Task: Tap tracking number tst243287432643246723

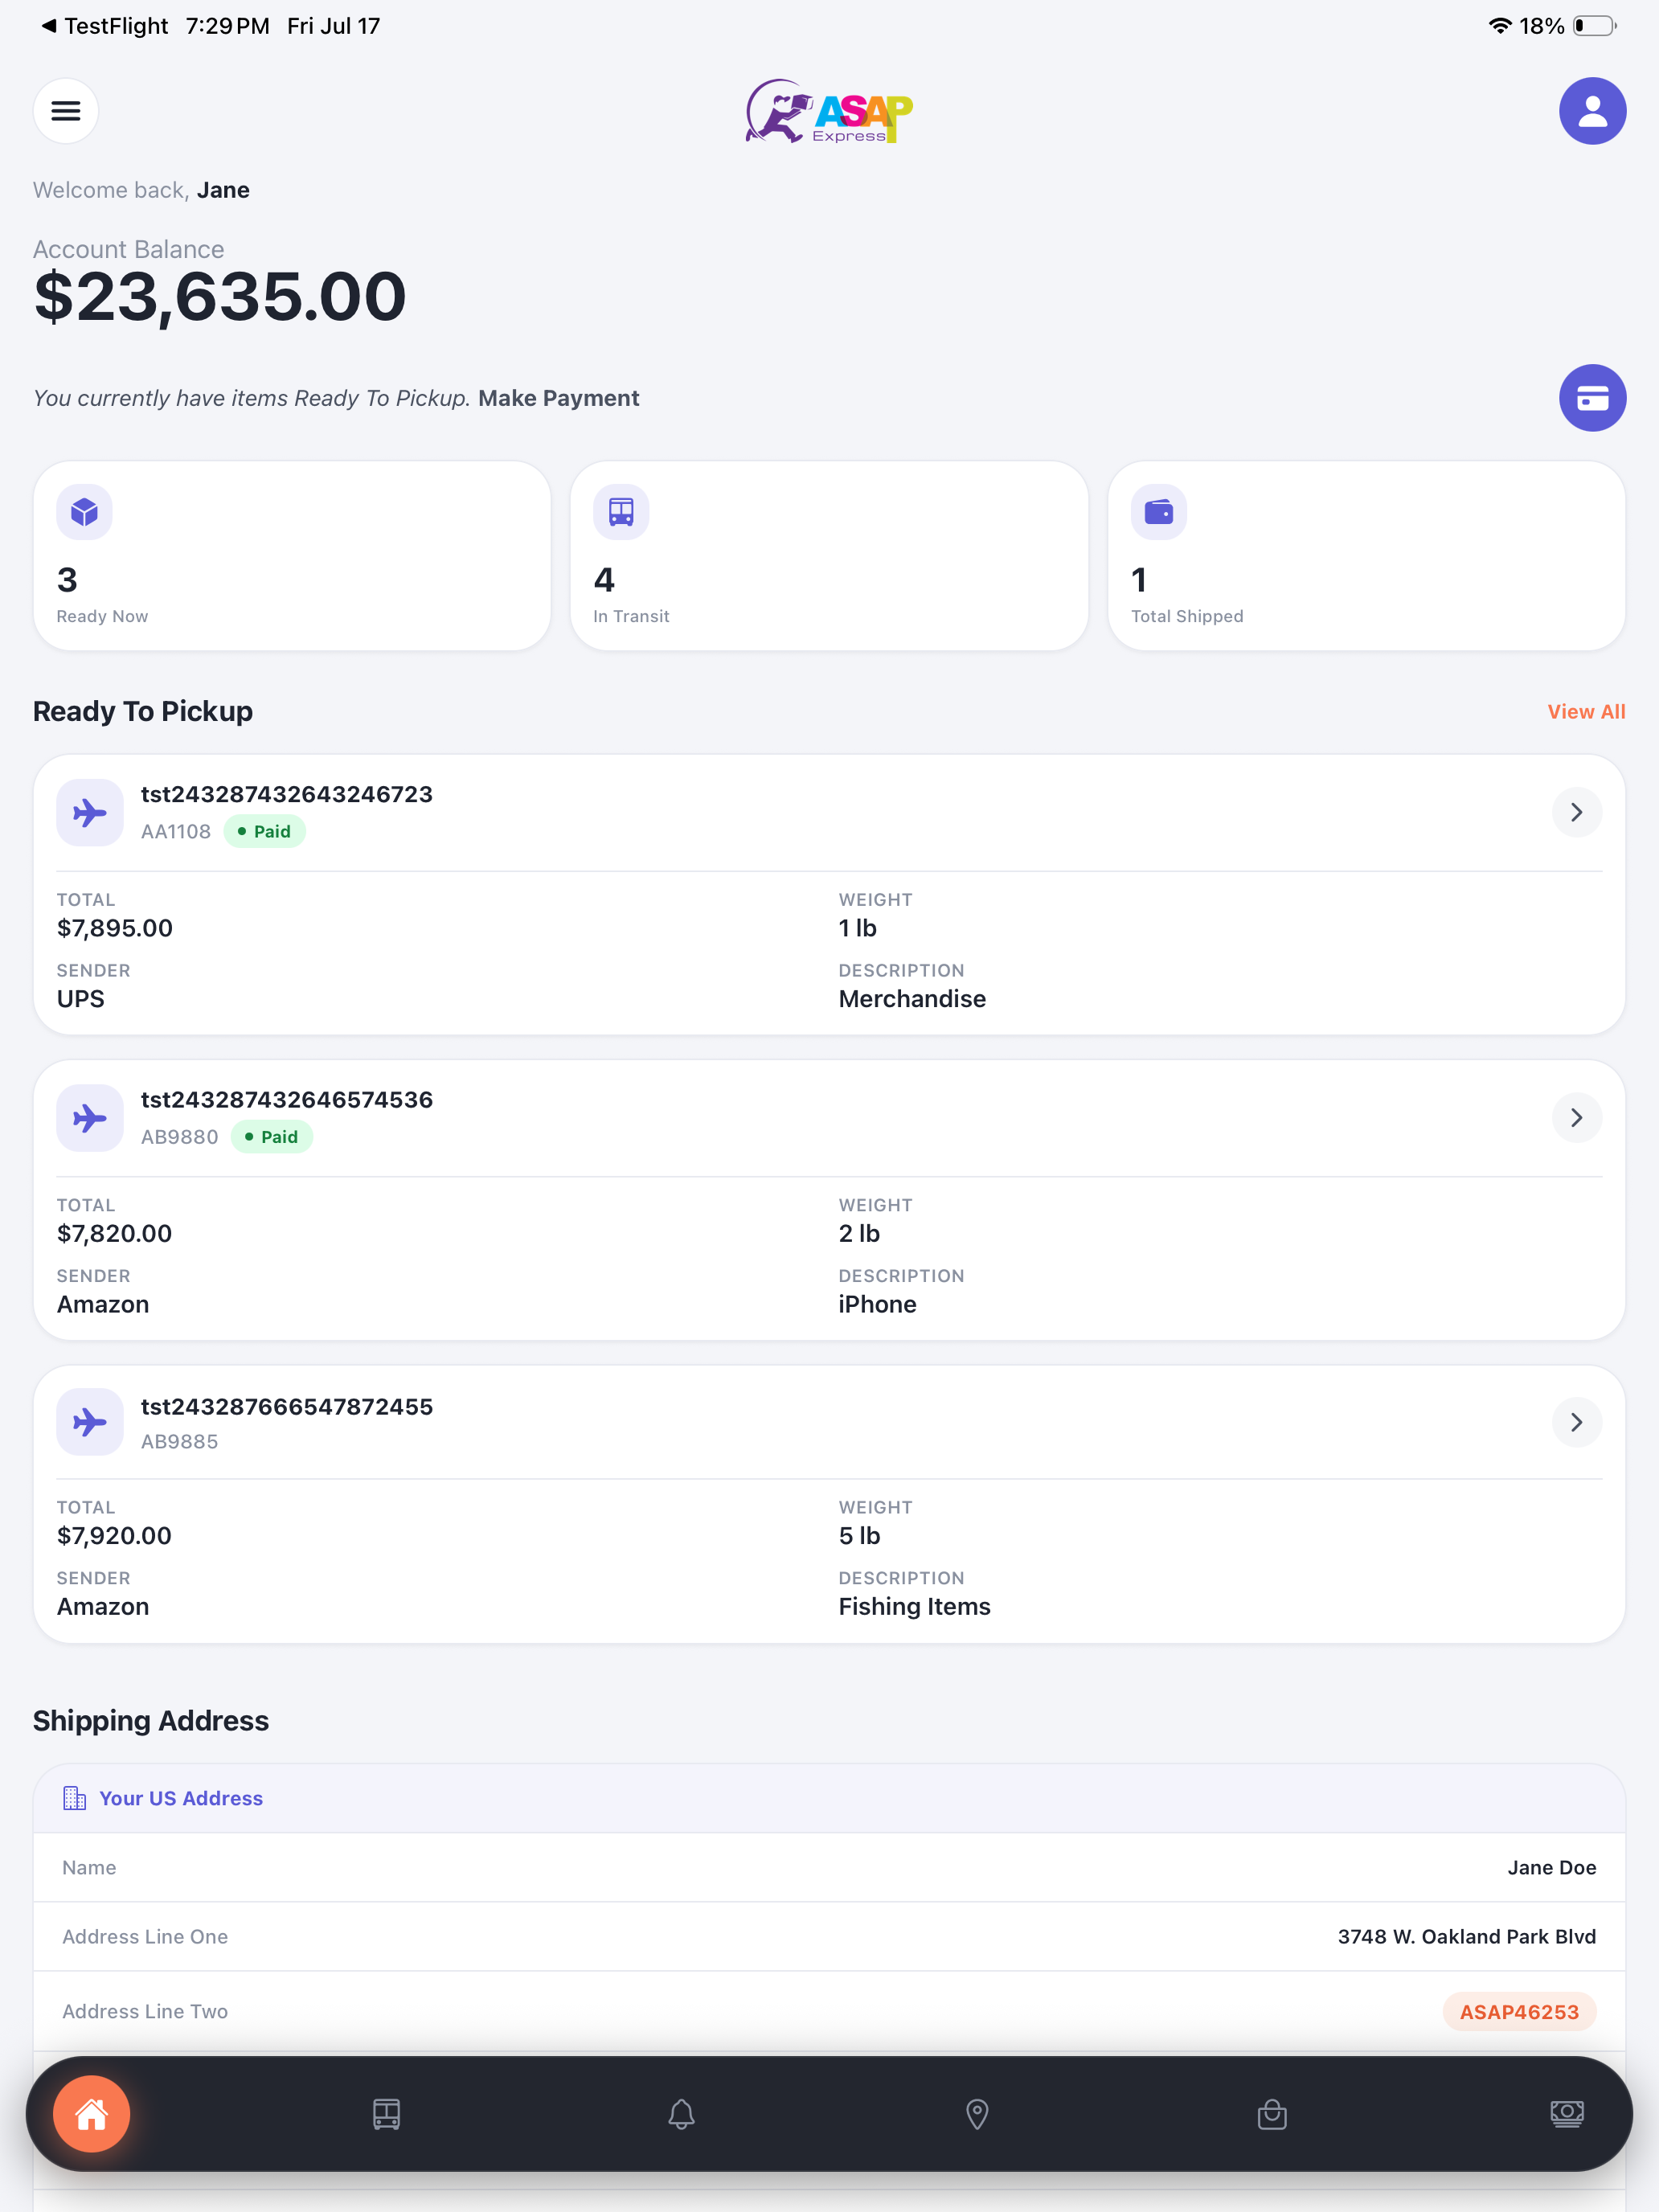Action: pos(287,794)
